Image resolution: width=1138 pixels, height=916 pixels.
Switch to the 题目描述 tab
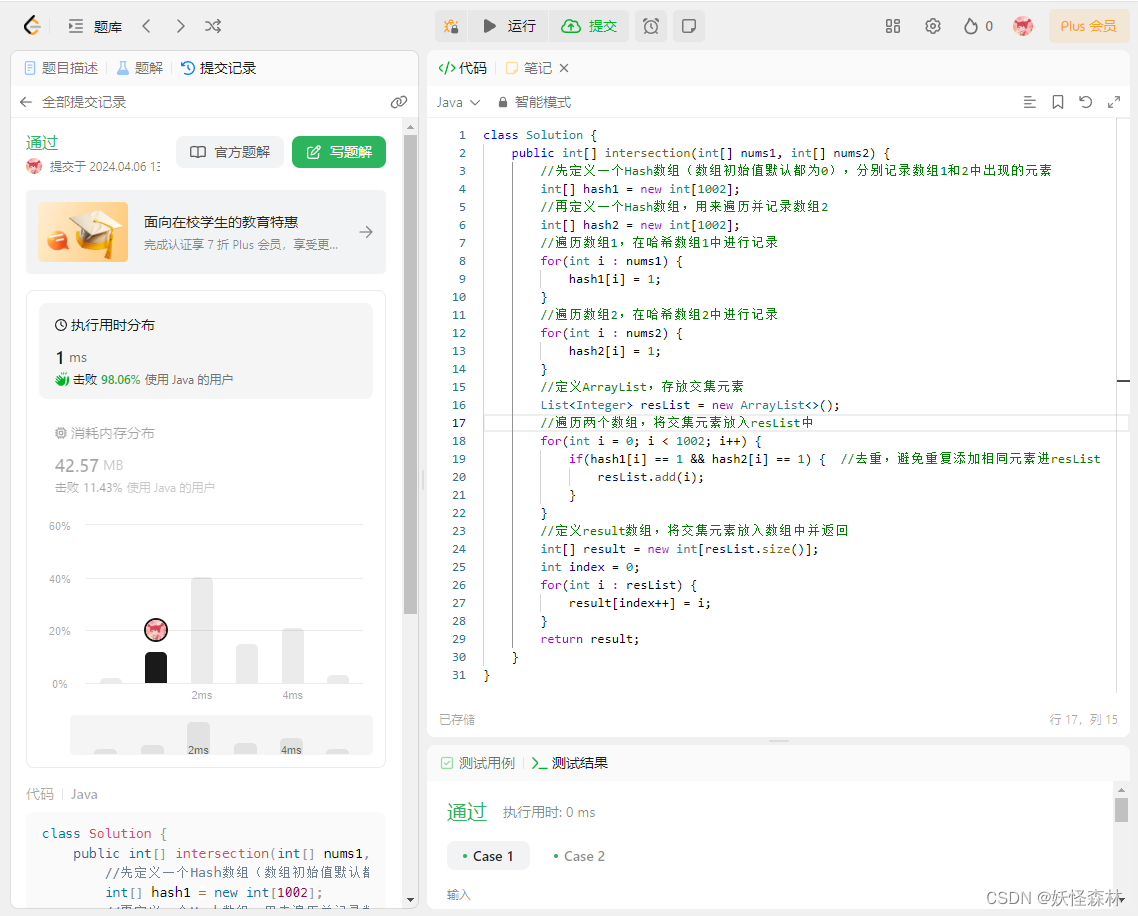(x=62, y=68)
